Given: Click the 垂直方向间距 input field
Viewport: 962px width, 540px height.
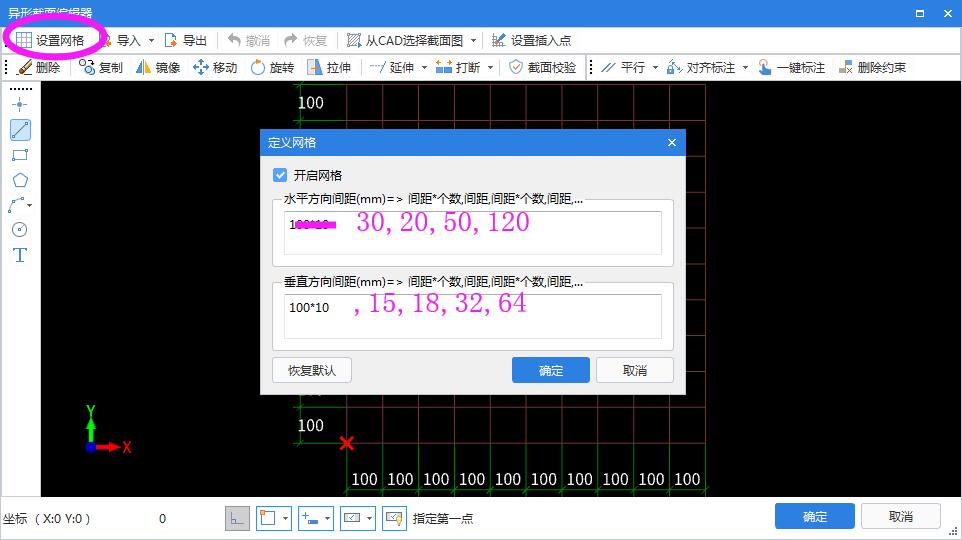Looking at the screenshot, I should [x=472, y=316].
